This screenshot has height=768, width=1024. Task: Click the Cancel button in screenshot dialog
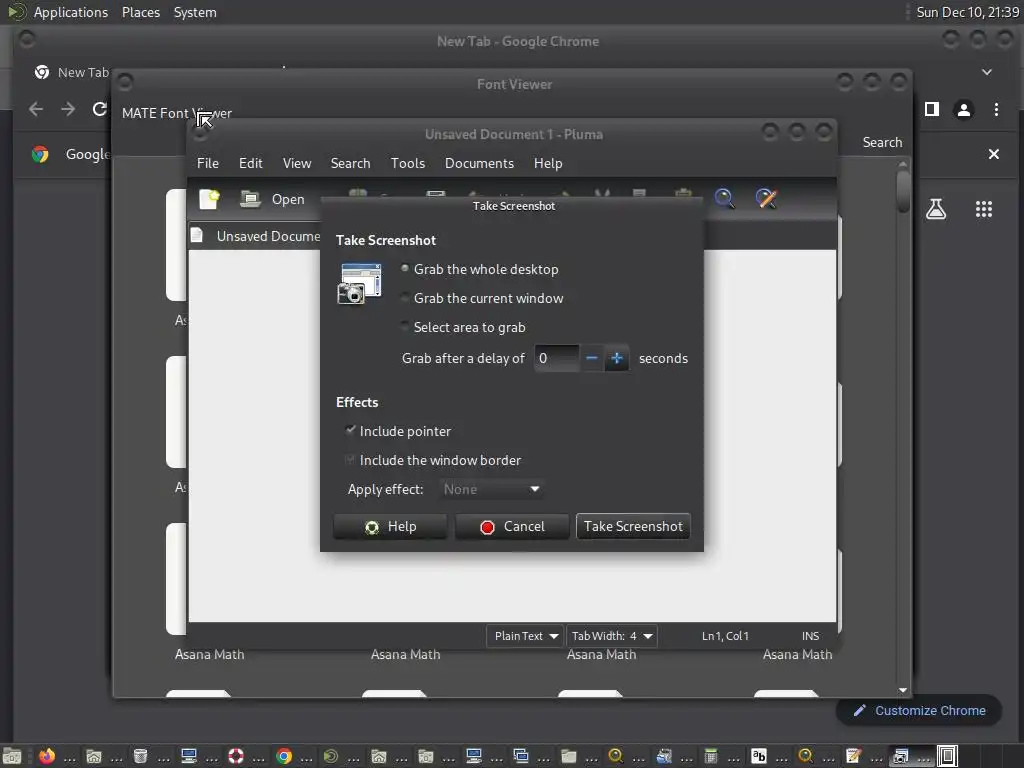point(511,526)
